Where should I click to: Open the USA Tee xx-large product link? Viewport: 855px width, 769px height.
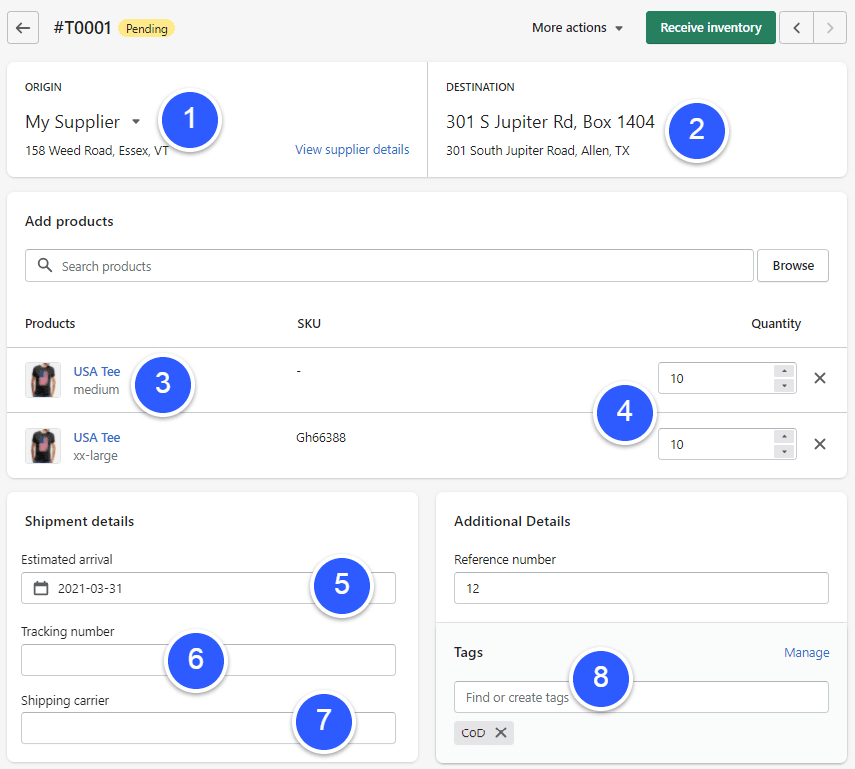(97, 437)
